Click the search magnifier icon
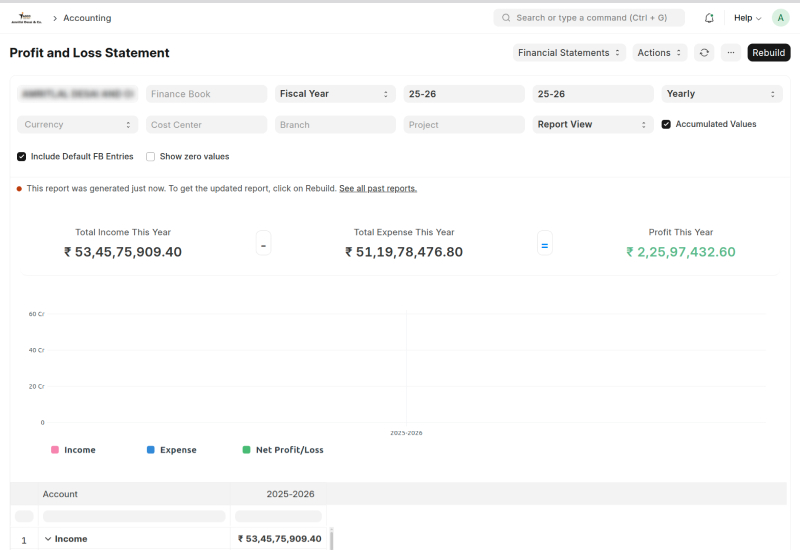The width and height of the screenshot is (800, 550). [x=506, y=18]
